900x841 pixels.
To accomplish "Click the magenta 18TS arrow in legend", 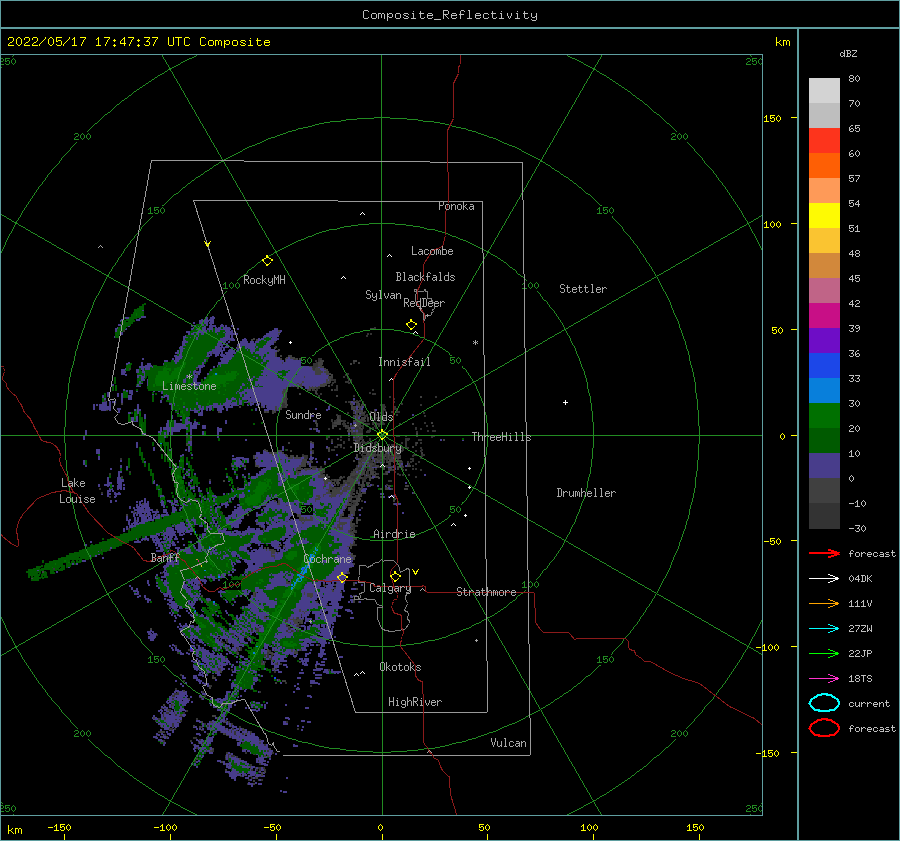I will (x=824, y=679).
